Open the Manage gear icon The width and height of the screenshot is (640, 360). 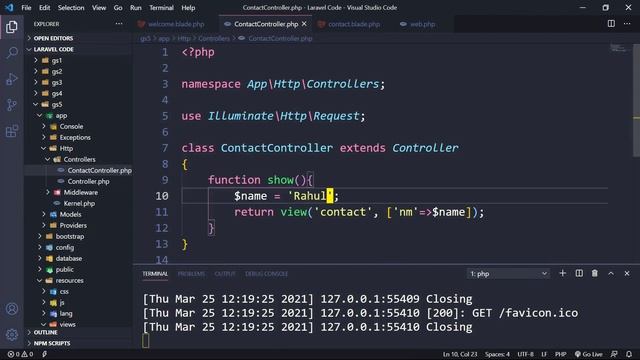pyautogui.click(x=12, y=335)
